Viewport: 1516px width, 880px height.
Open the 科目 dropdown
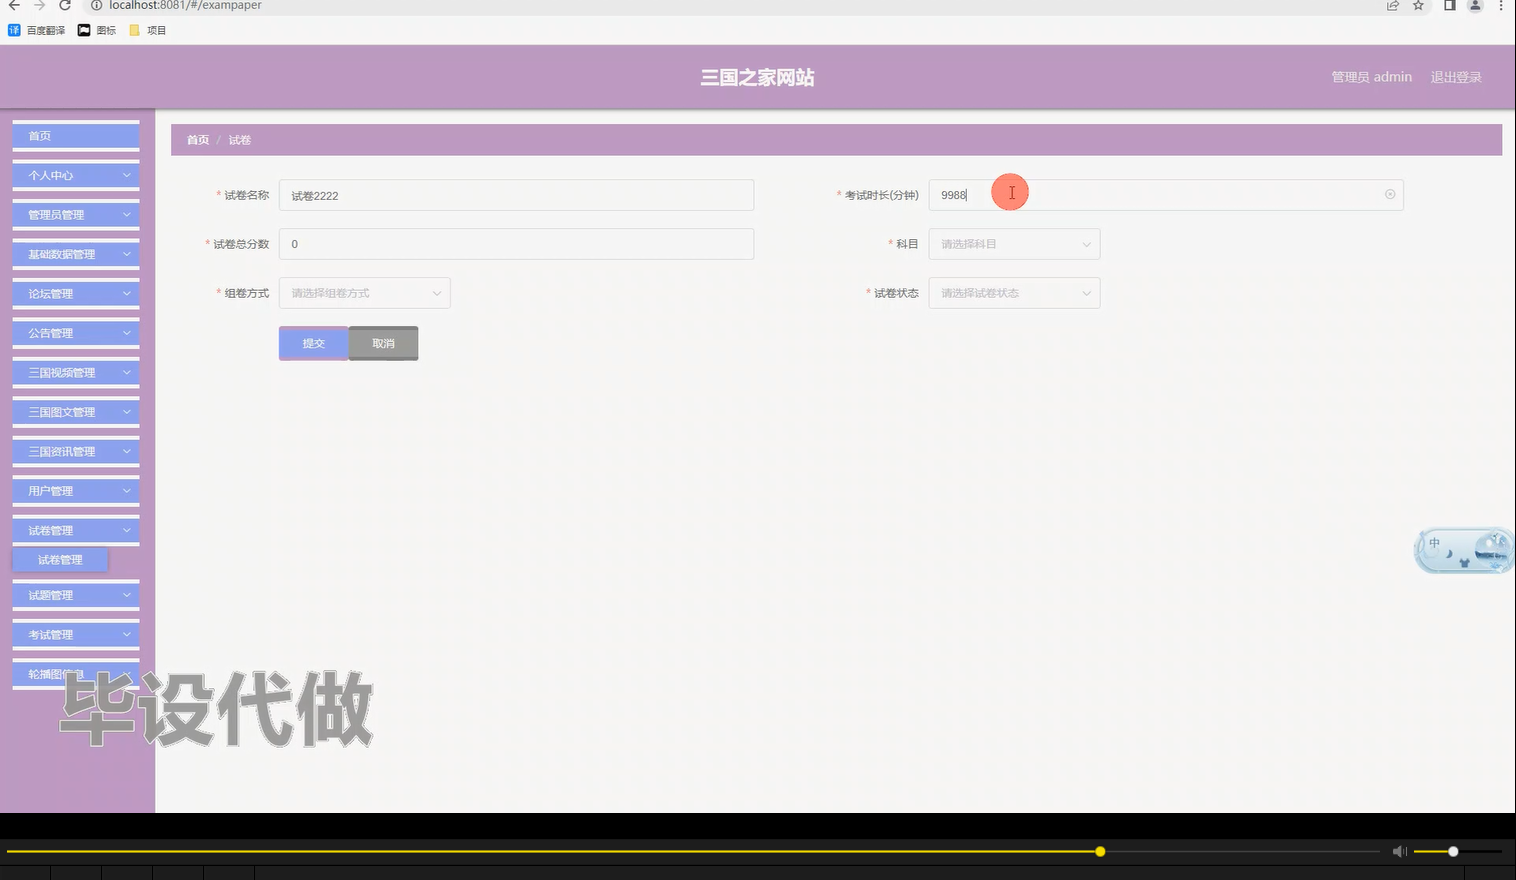point(1014,243)
